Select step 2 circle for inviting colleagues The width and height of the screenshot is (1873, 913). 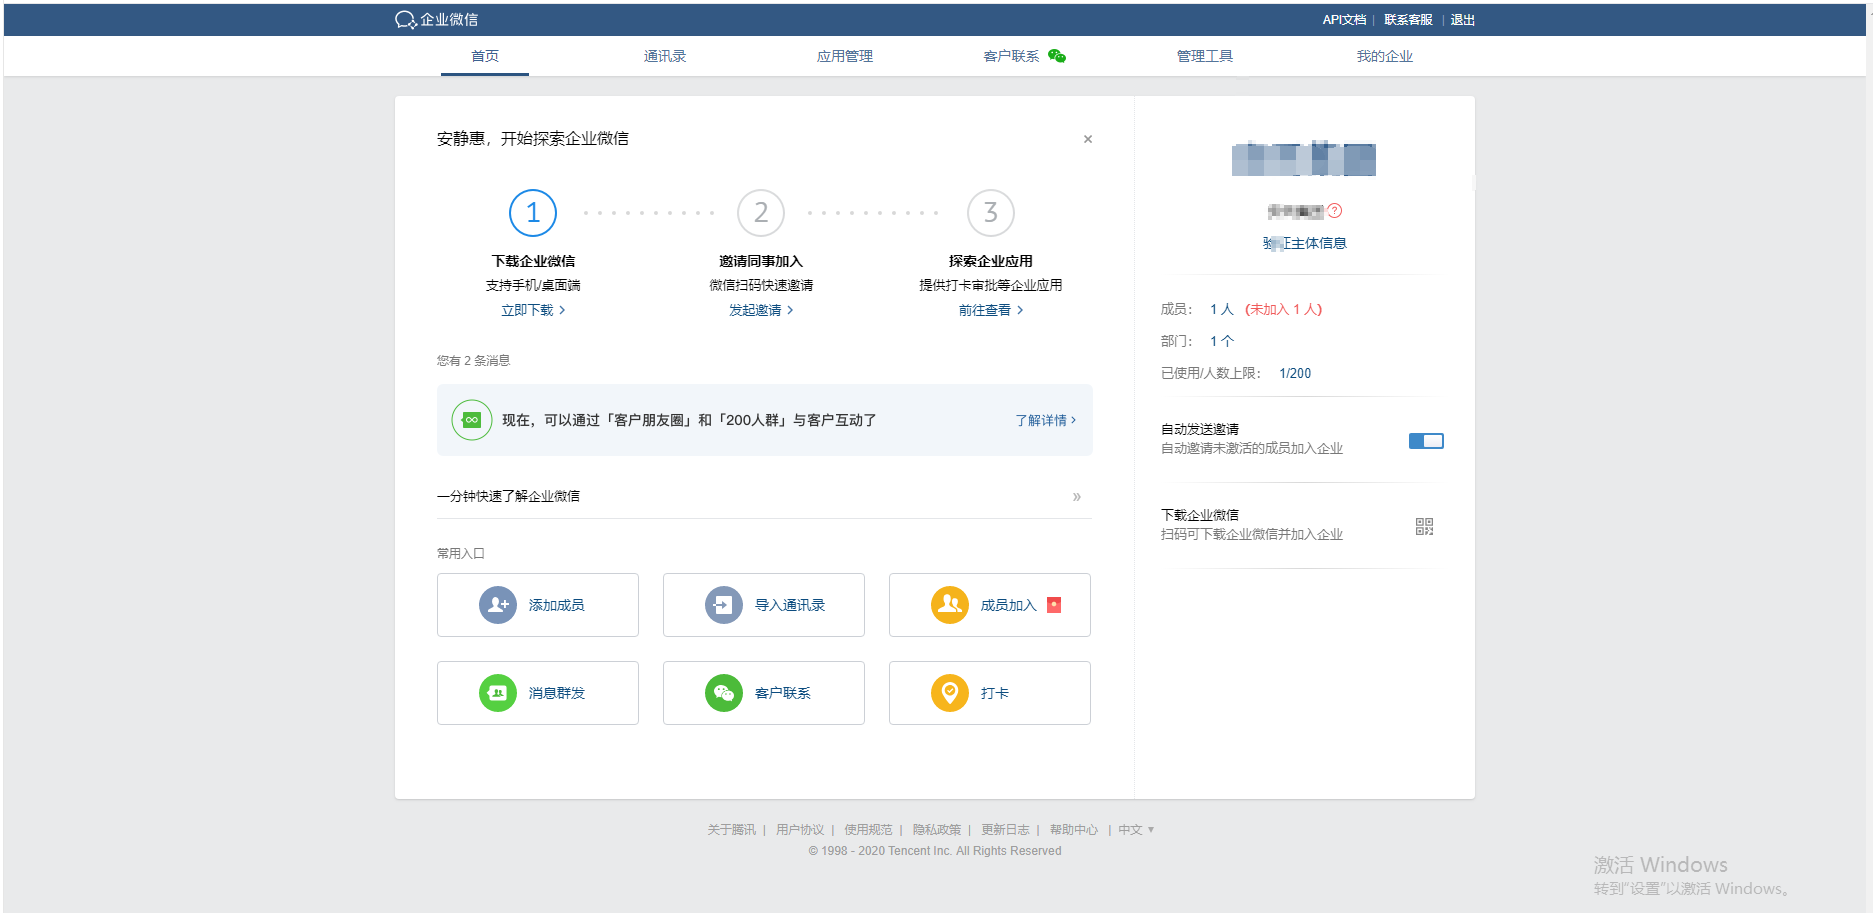pyautogui.click(x=761, y=213)
